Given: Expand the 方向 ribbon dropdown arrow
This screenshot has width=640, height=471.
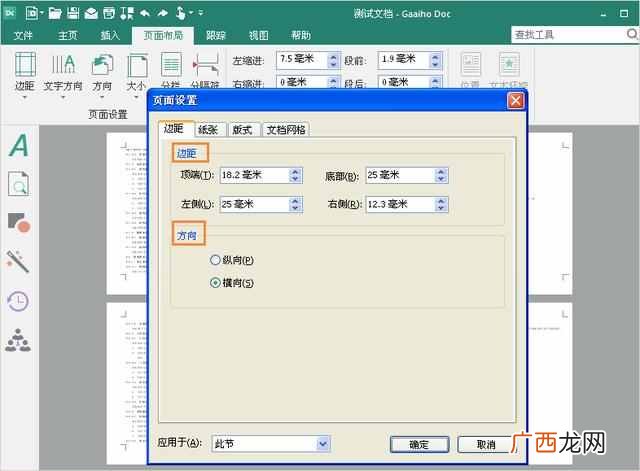Looking at the screenshot, I should pos(102,98).
